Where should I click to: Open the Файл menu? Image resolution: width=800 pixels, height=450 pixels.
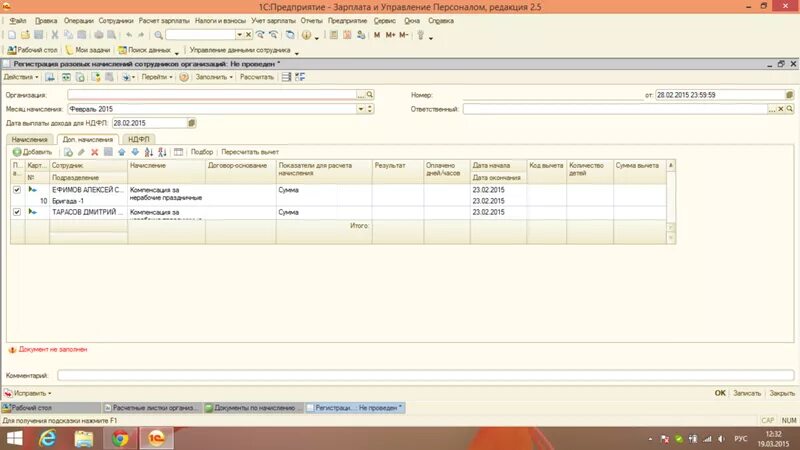[x=18, y=21]
